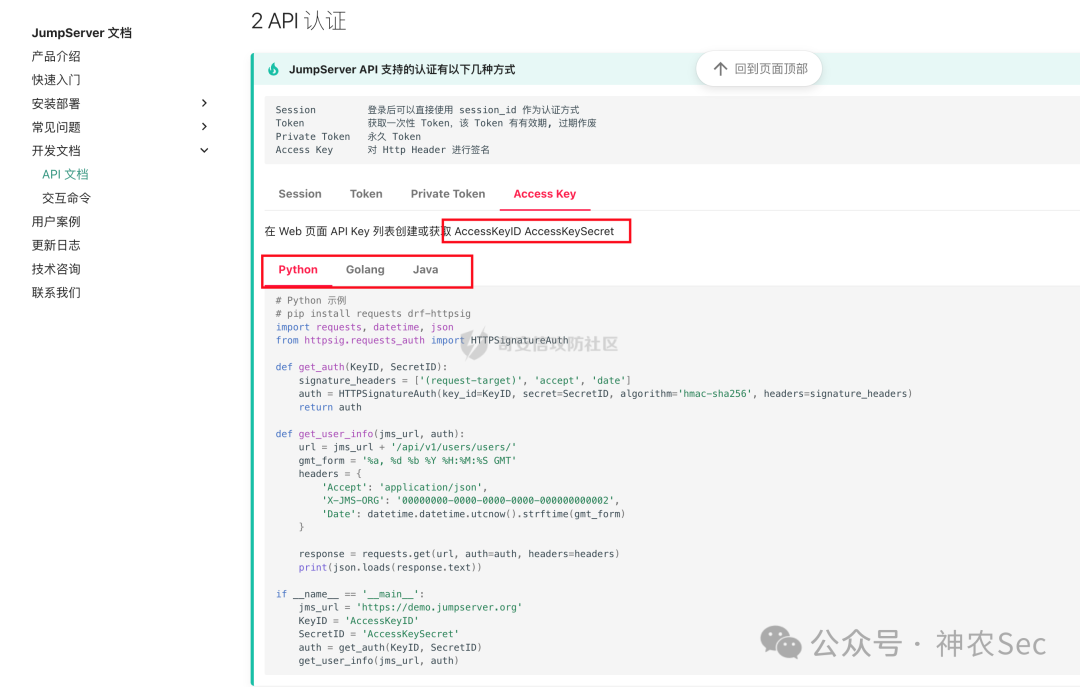Switch to the Token auth tab

click(366, 194)
